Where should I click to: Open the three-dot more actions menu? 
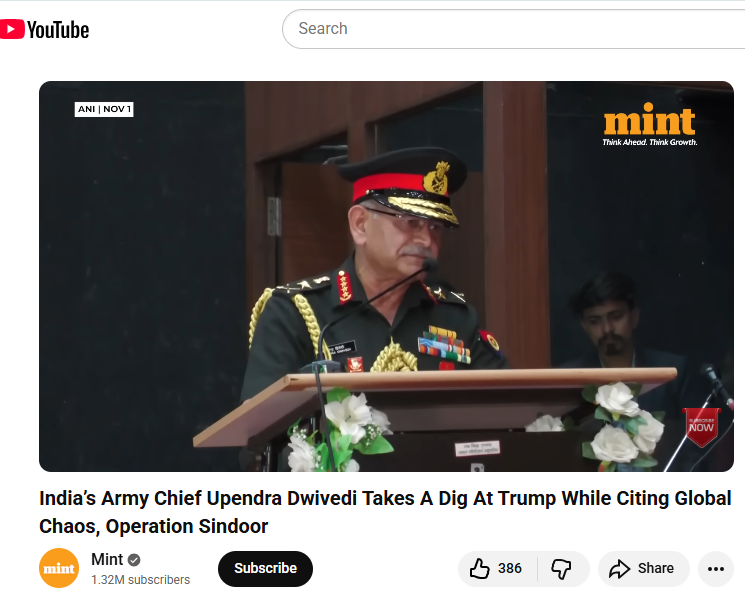click(x=716, y=569)
